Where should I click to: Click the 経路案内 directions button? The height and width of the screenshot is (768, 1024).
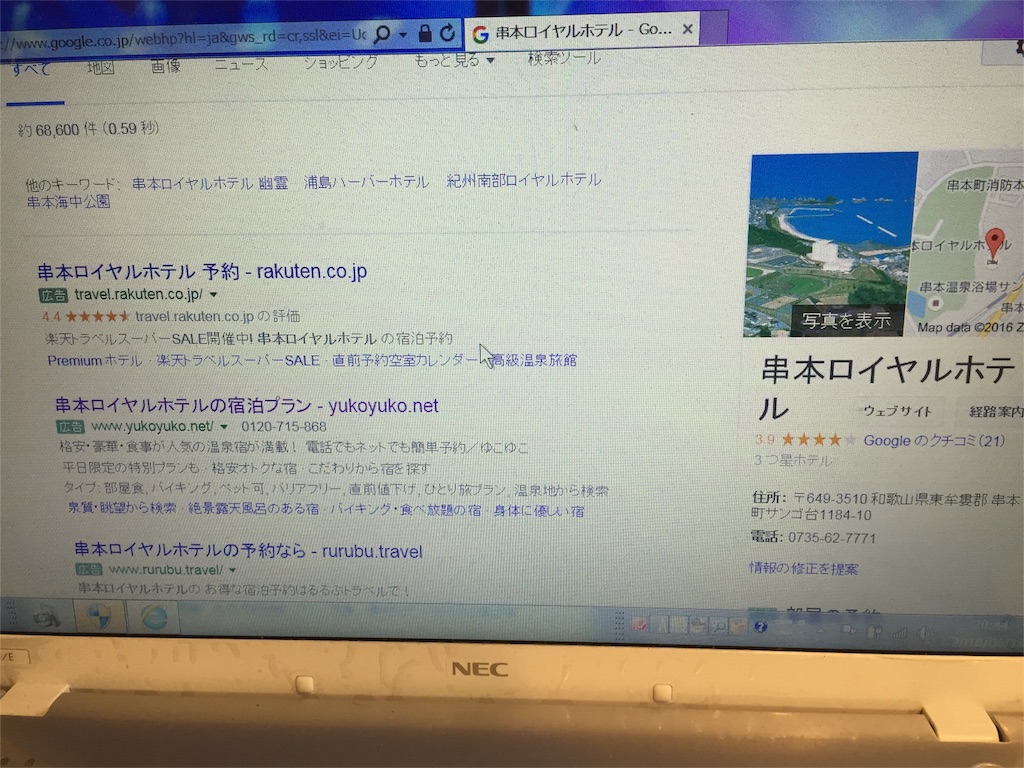pyautogui.click(x=994, y=411)
